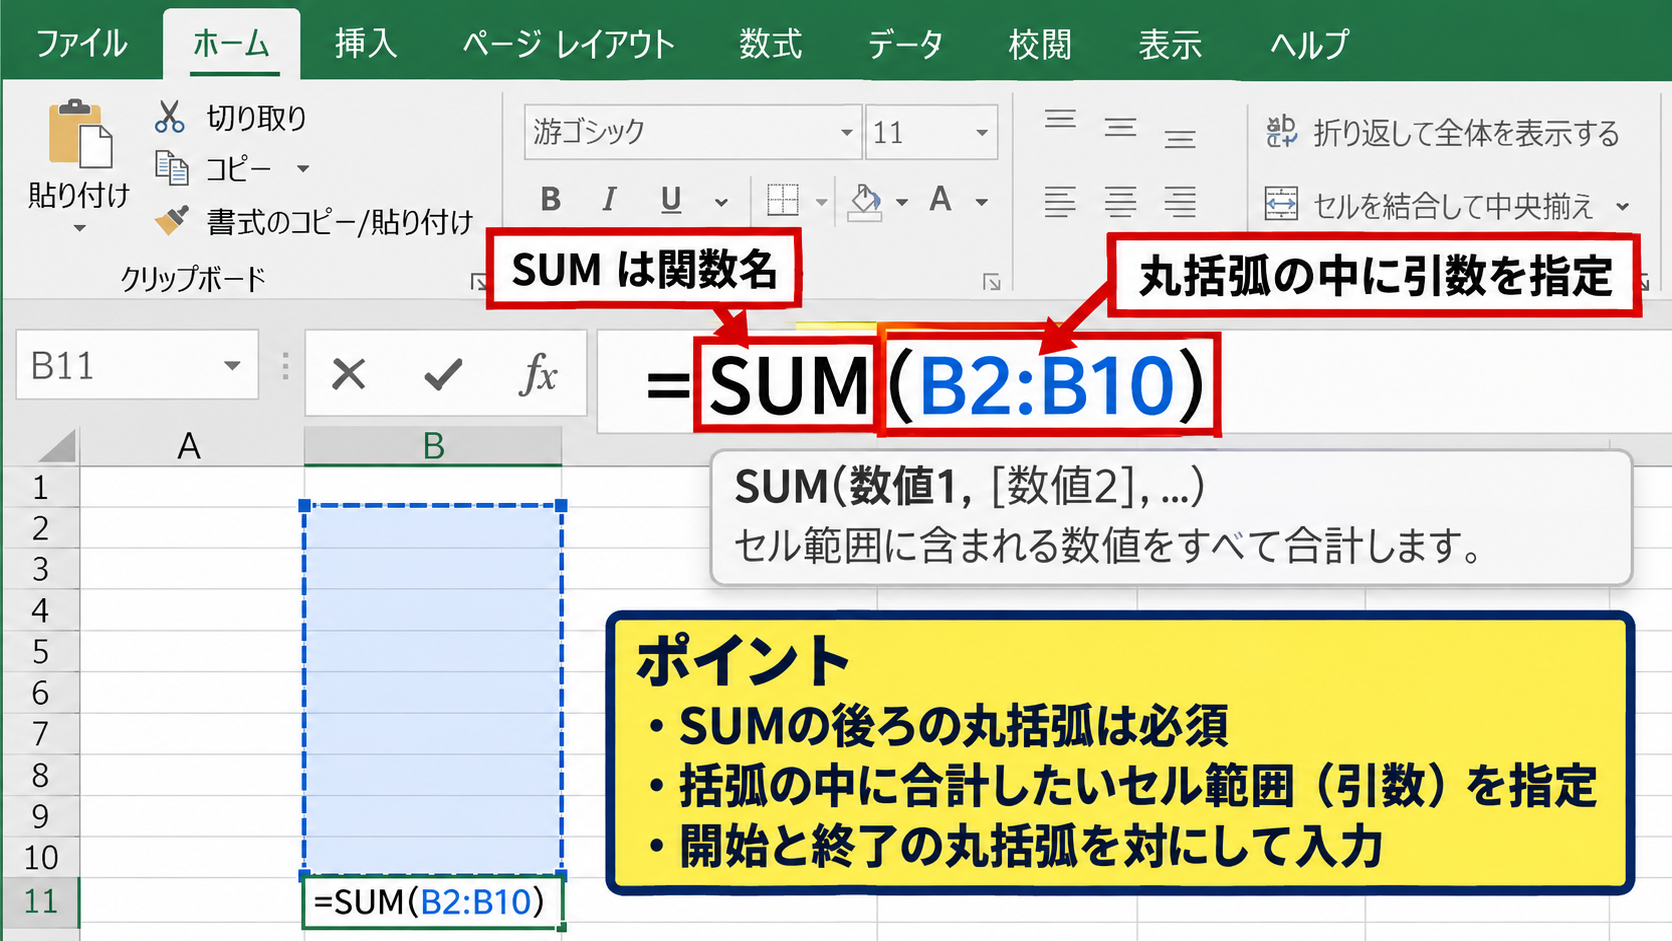Viewport: 1672px width, 941px height.
Task: Open the font size dropdown
Action: point(982,132)
